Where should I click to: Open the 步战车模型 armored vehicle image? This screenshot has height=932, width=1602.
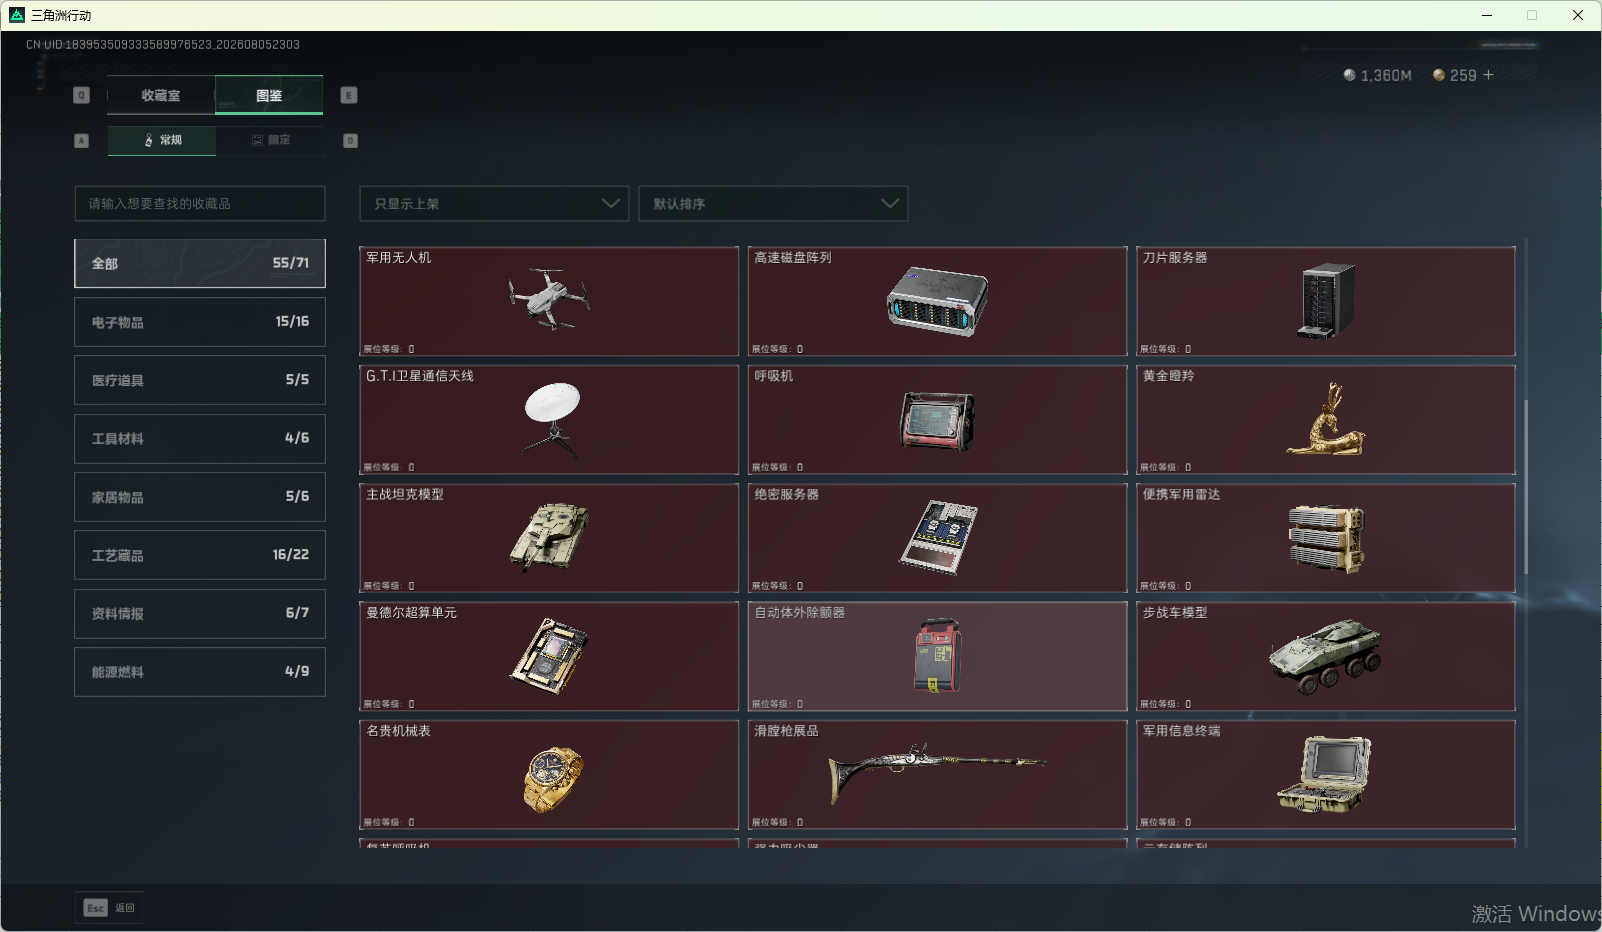tap(1326, 656)
